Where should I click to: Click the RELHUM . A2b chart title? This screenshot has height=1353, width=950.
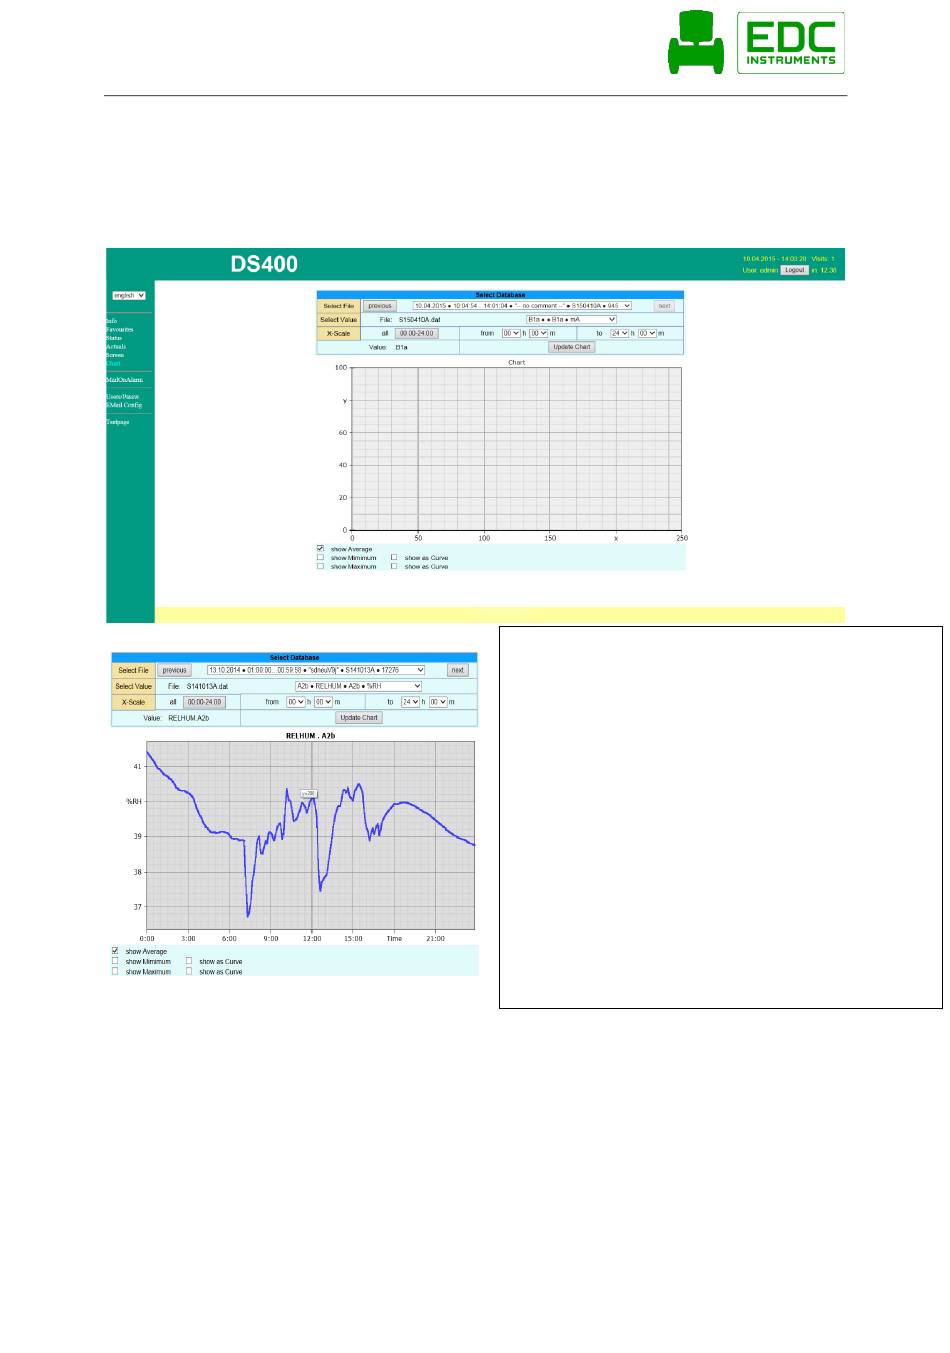click(310, 735)
